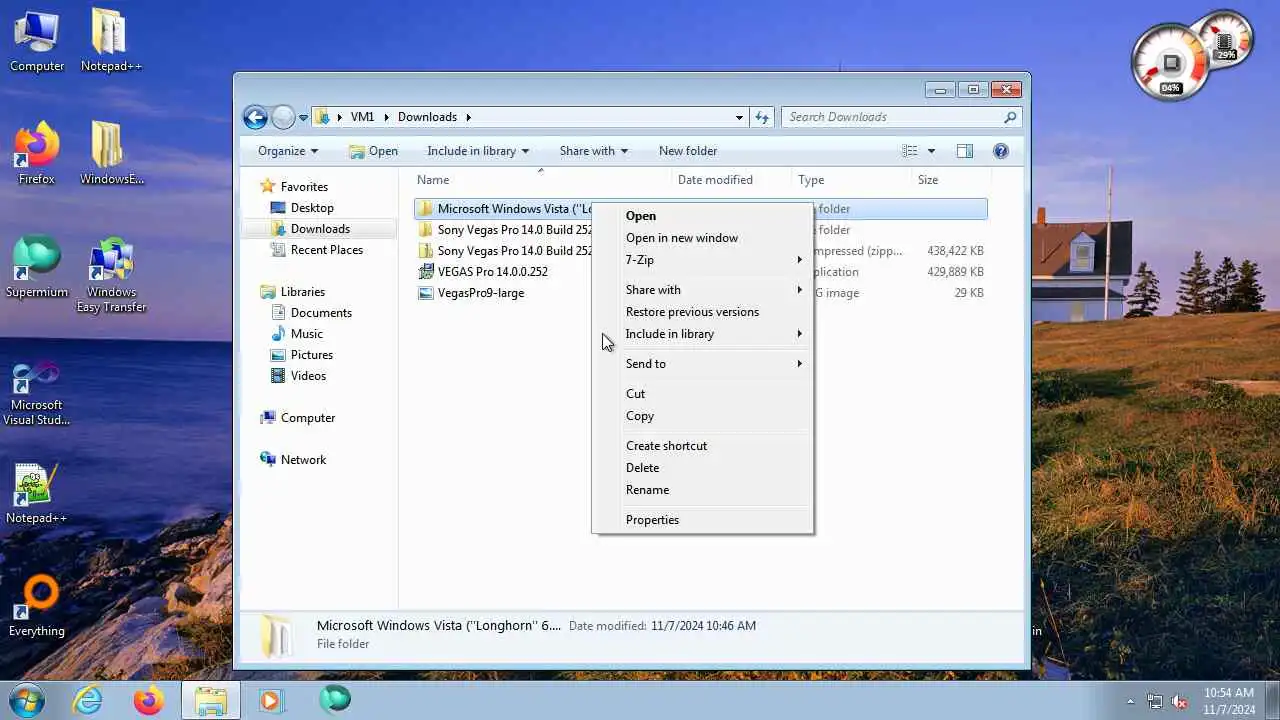The width and height of the screenshot is (1280, 720).
Task: Open Include in library toolbar dropdown
Action: (478, 151)
